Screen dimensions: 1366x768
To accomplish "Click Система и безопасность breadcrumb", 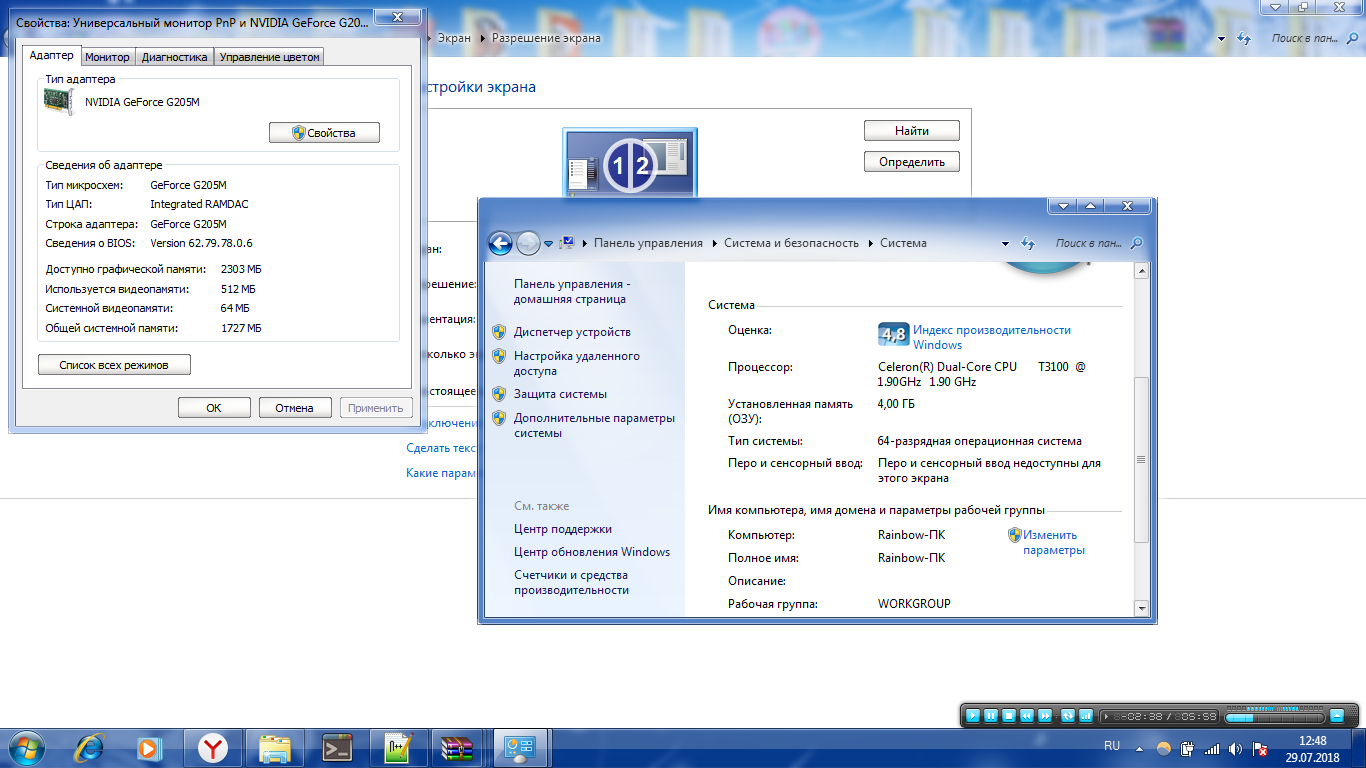I will pos(791,243).
